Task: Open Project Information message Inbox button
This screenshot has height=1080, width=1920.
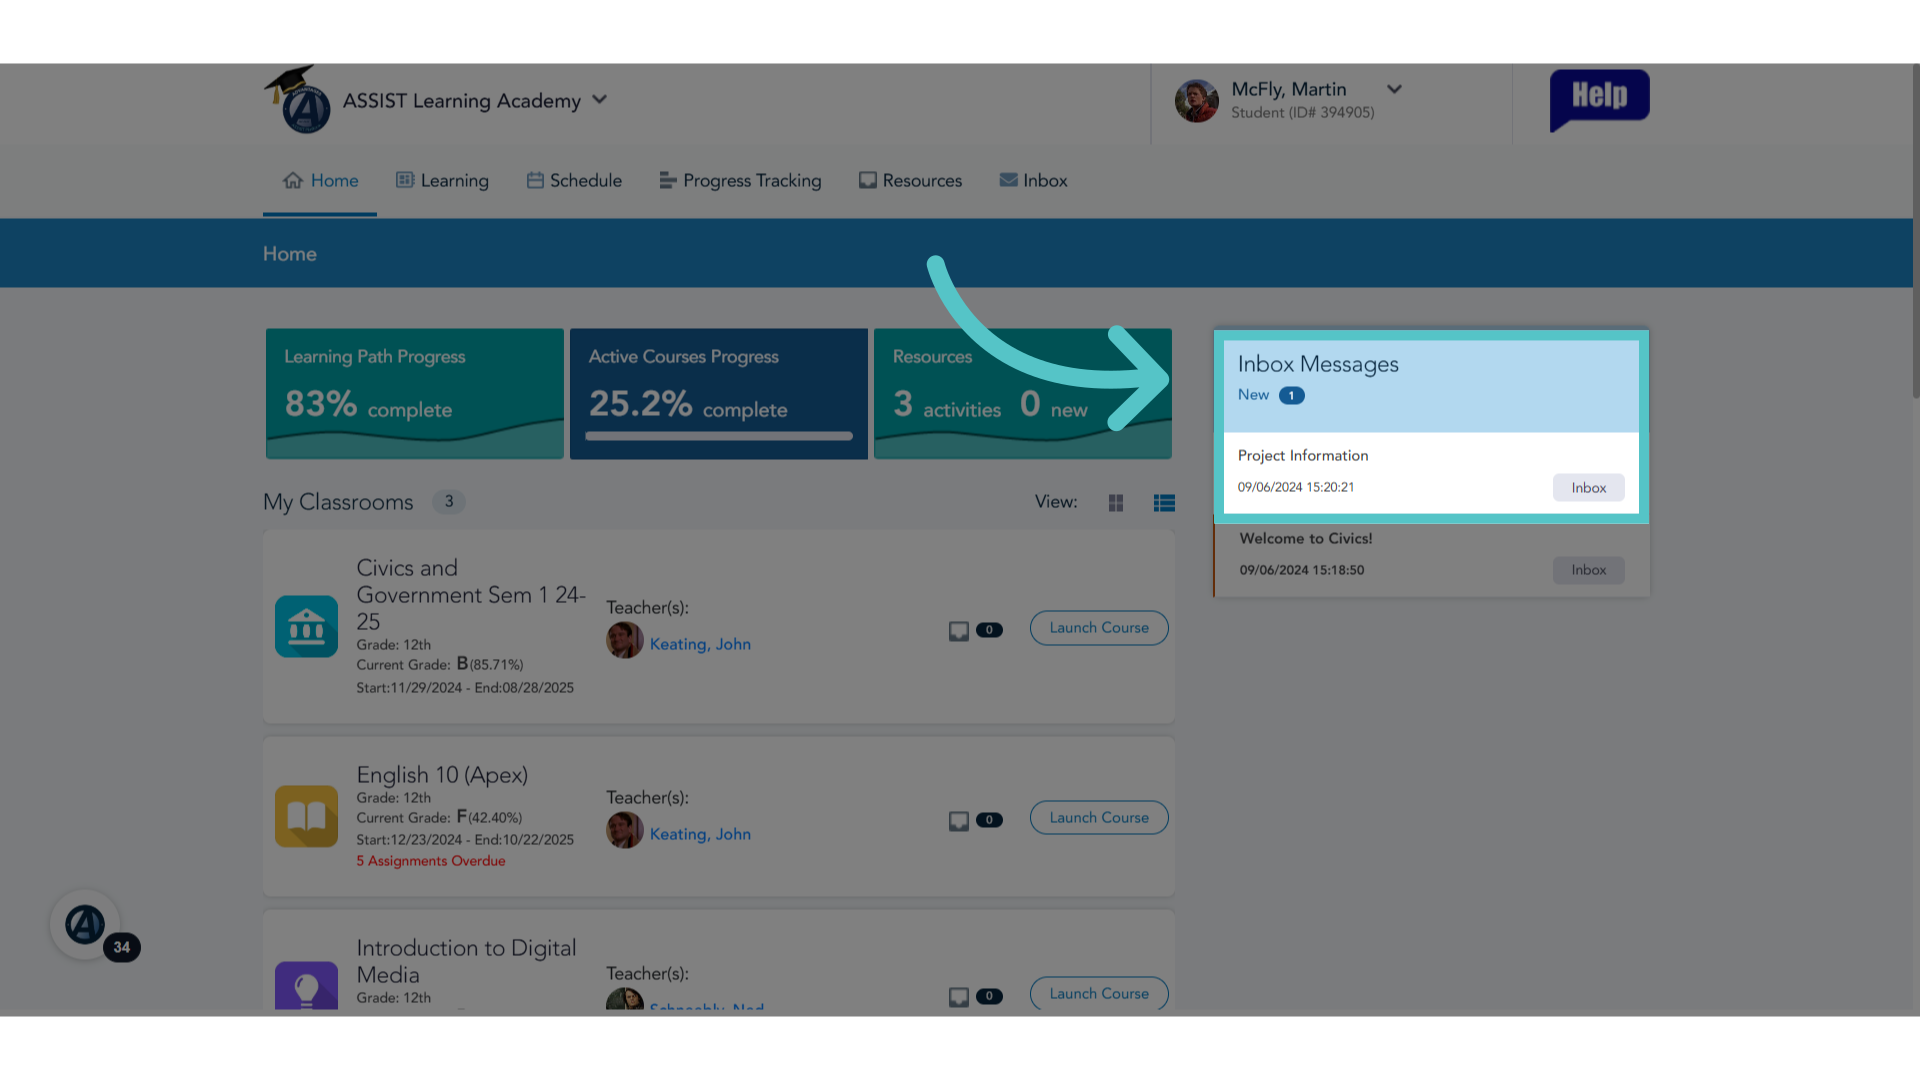Action: tap(1588, 488)
